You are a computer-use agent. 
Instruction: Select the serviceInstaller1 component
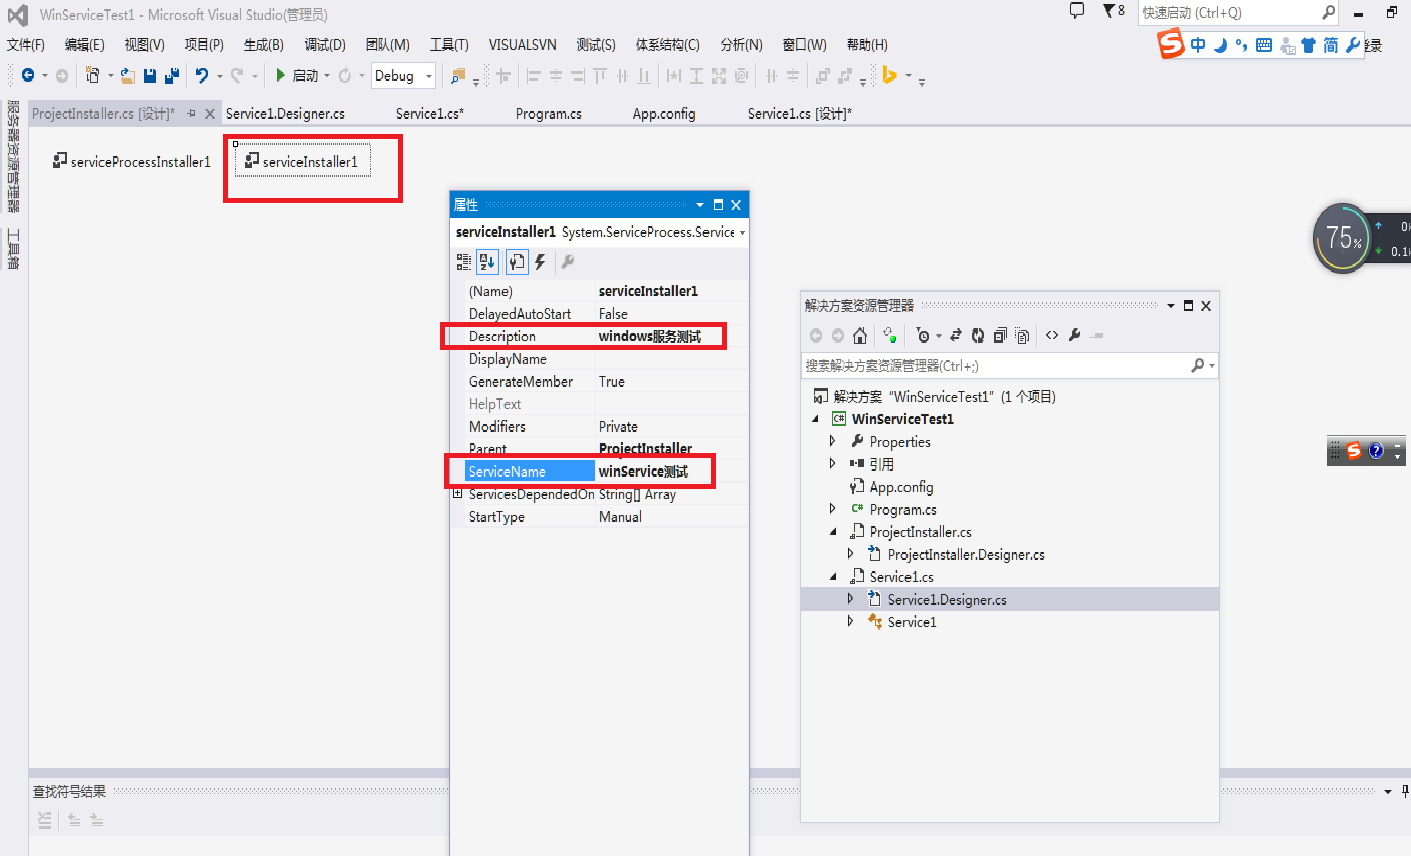(302, 161)
